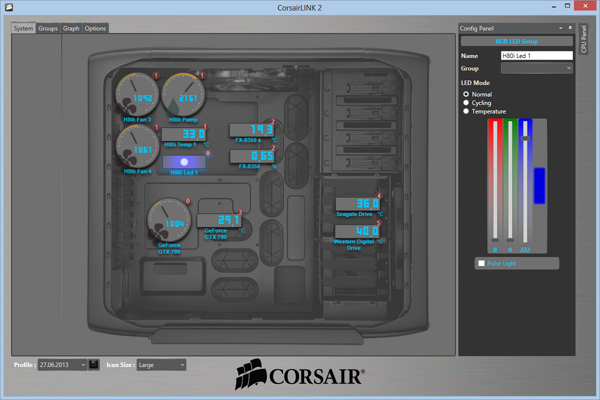Open the Group dropdown
Image resolution: width=600 pixels, height=400 pixels.
[537, 68]
